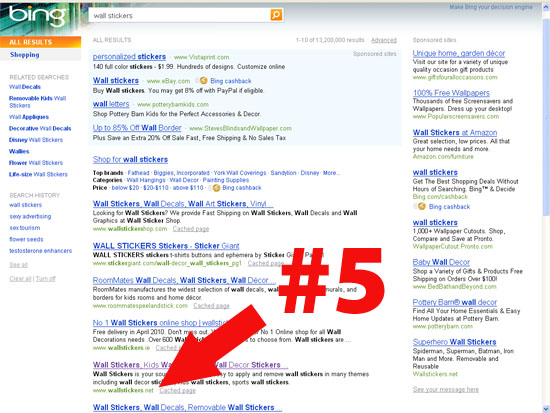Choose Wall Hangings category
The image size is (550, 413).
coord(146,180)
